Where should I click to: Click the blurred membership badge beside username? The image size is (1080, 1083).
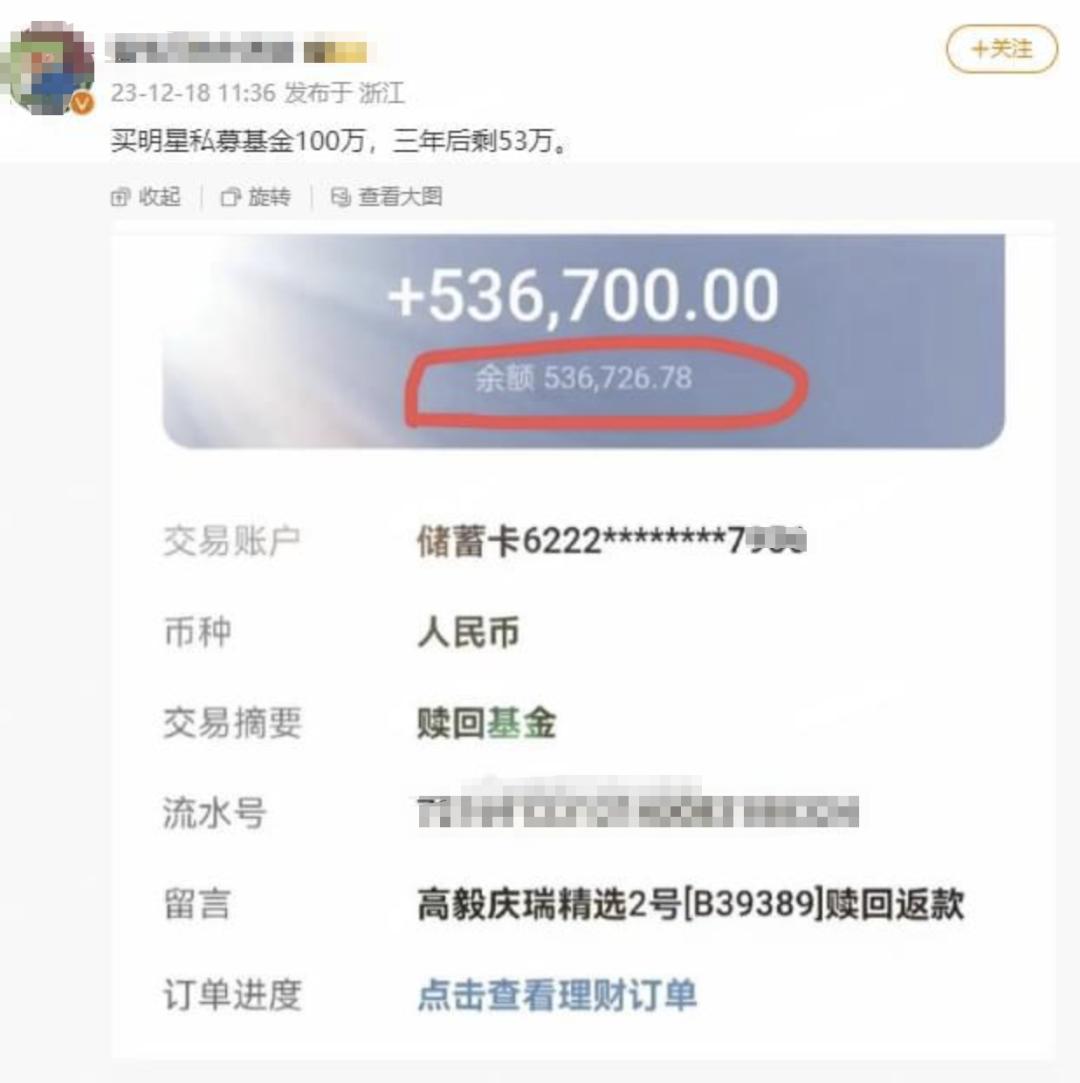336,52
